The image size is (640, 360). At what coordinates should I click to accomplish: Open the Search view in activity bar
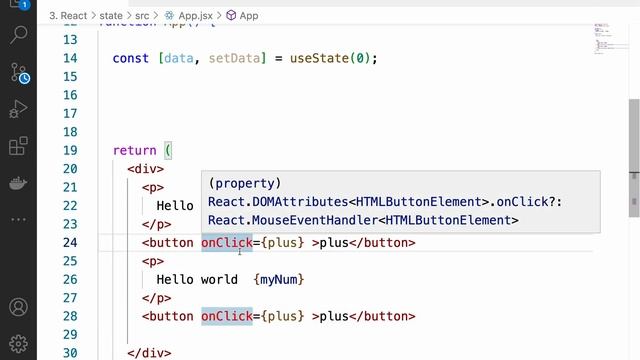18,35
